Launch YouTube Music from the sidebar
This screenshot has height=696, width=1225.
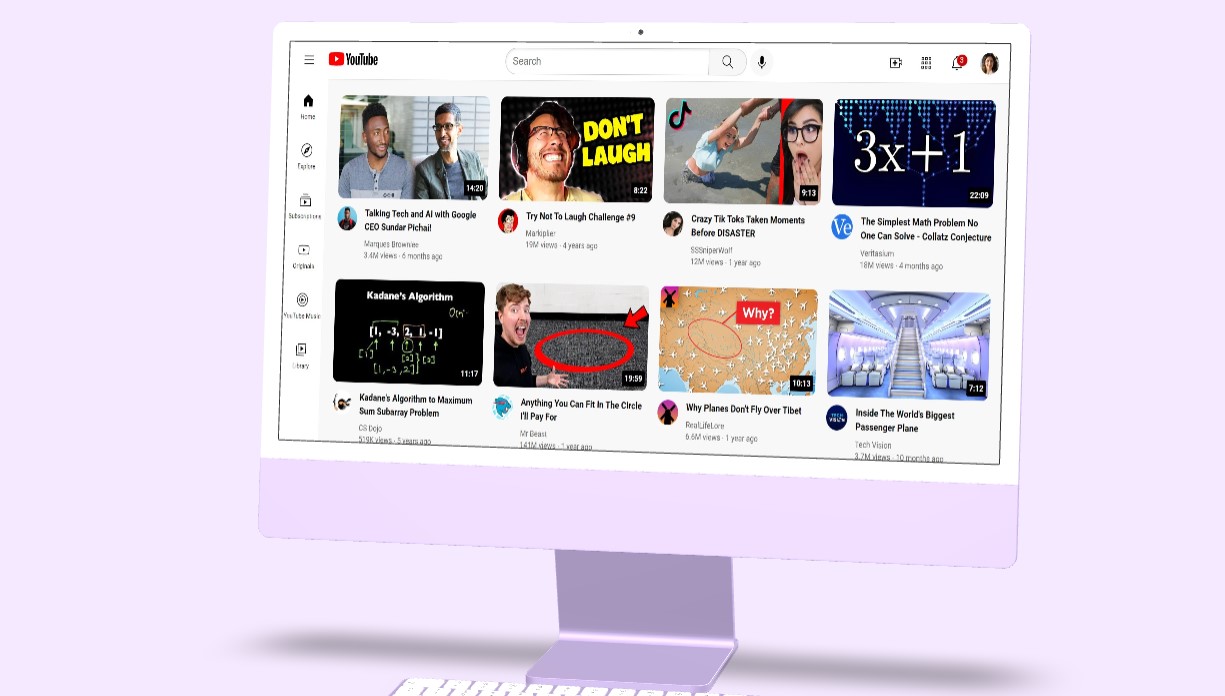point(302,299)
